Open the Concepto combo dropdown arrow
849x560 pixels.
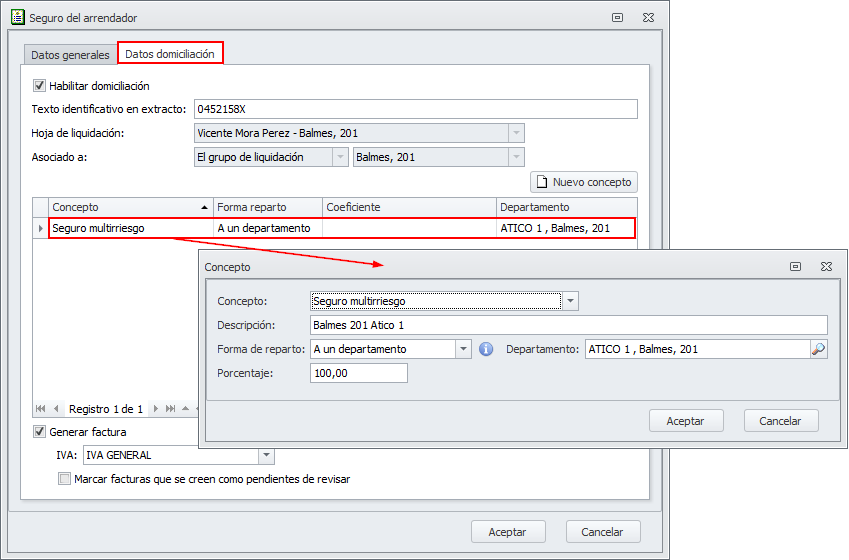point(570,301)
